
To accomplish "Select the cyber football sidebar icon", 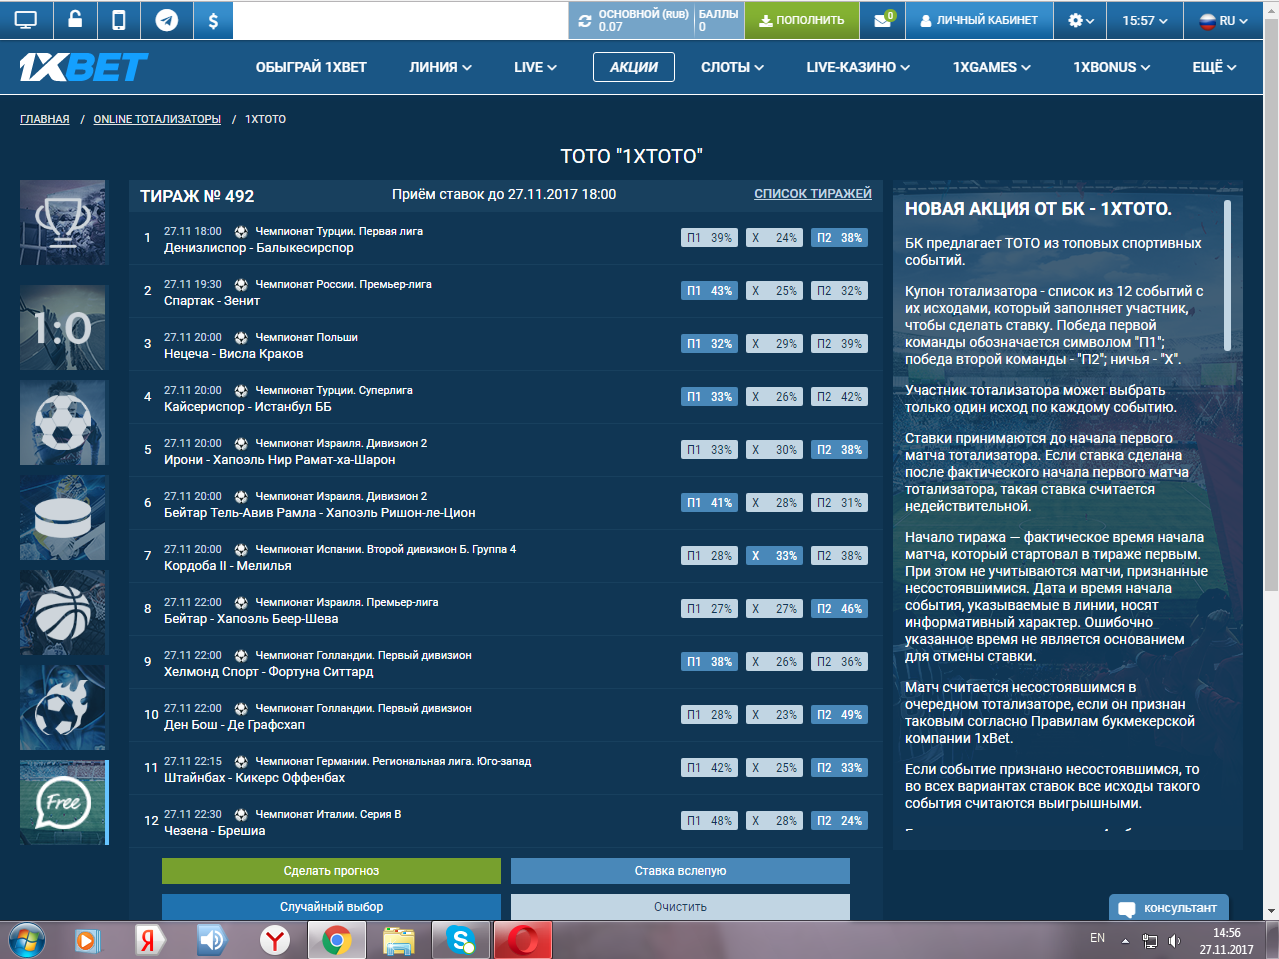I will point(63,707).
